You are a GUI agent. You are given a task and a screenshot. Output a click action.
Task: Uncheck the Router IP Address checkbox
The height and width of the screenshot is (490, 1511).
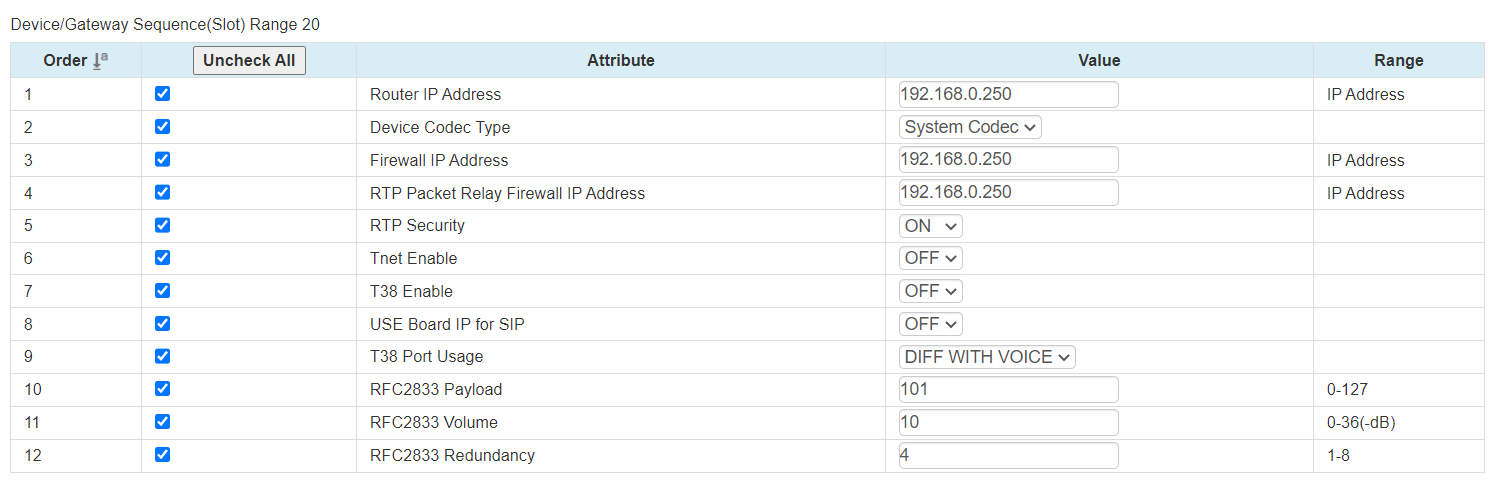[163, 94]
